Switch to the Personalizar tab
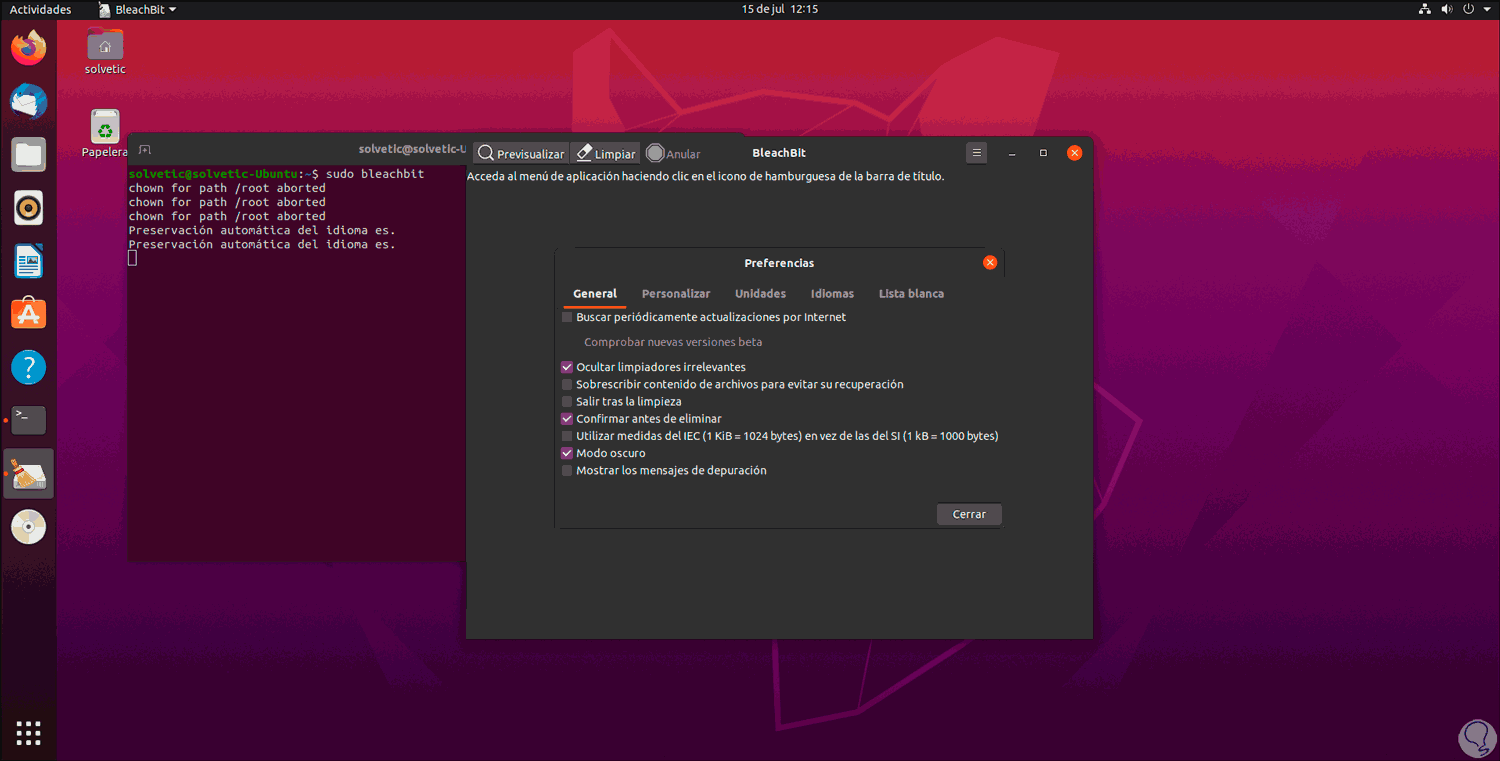This screenshot has height=761, width=1500. (x=676, y=294)
